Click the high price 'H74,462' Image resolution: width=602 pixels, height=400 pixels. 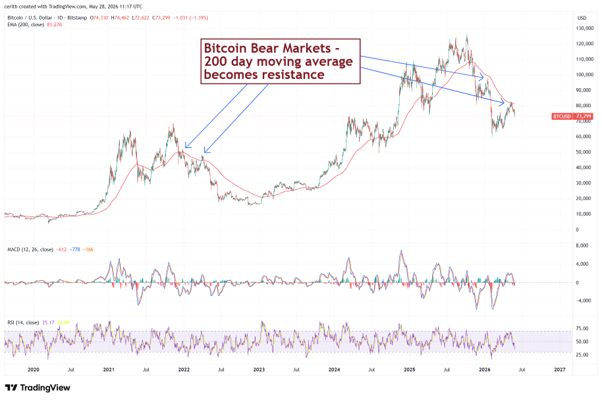pos(120,18)
